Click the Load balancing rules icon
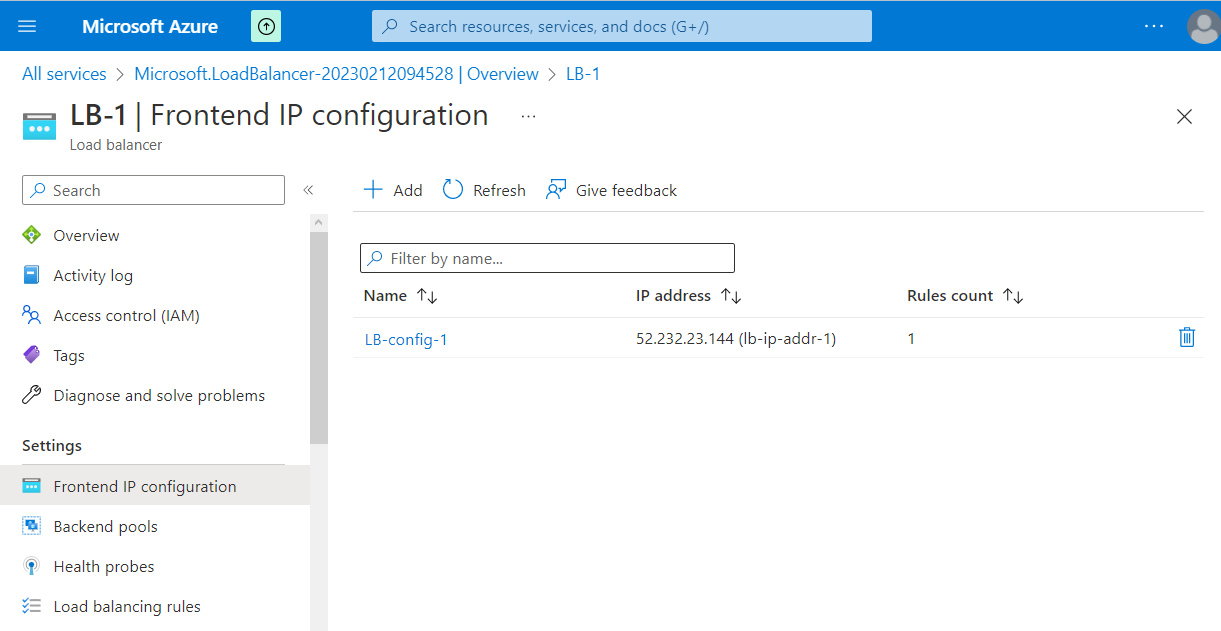Viewport: 1221px width, 631px height. coord(32,606)
